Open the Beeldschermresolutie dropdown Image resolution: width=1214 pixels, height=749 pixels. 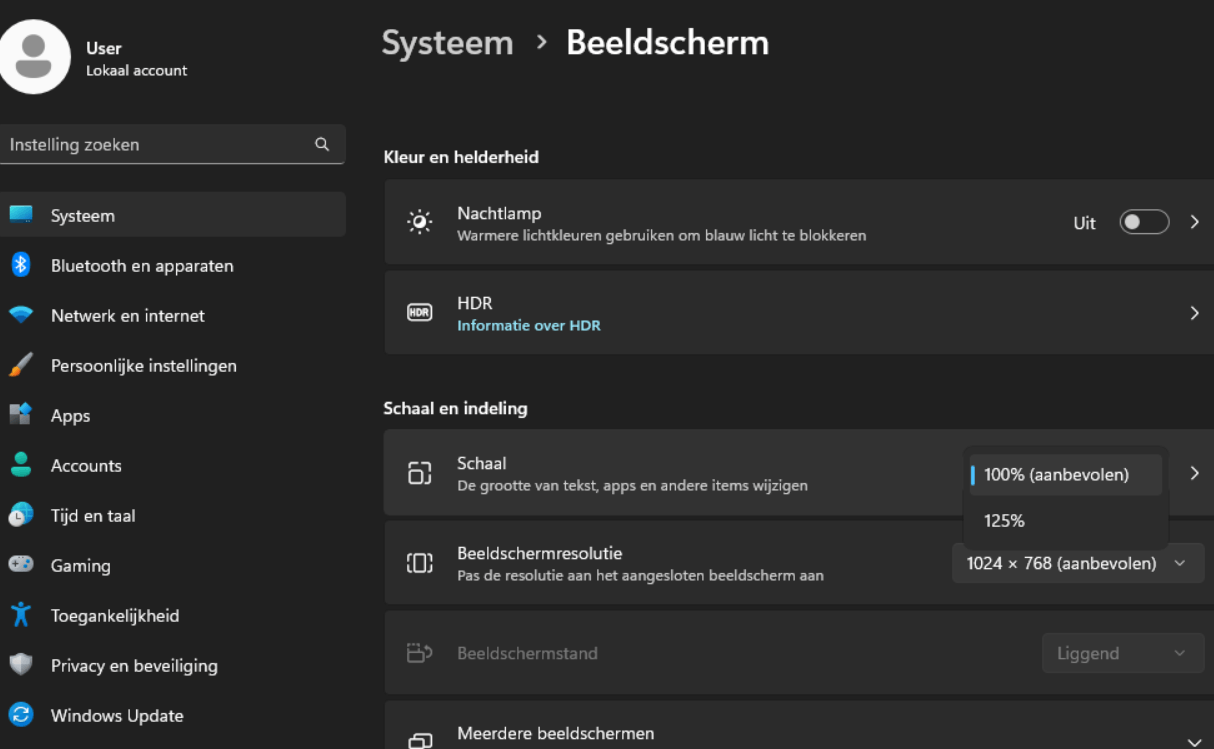point(1077,564)
